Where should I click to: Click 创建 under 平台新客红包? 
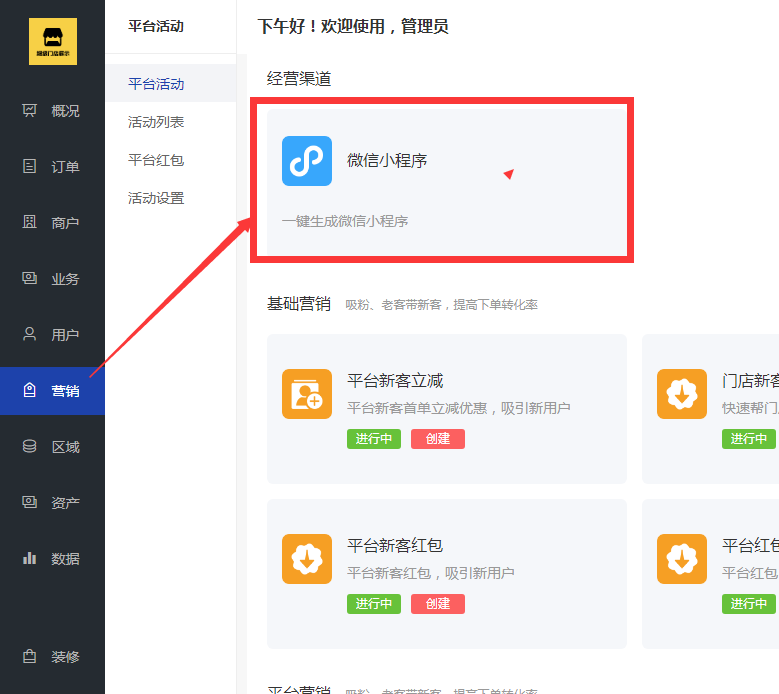tap(438, 604)
